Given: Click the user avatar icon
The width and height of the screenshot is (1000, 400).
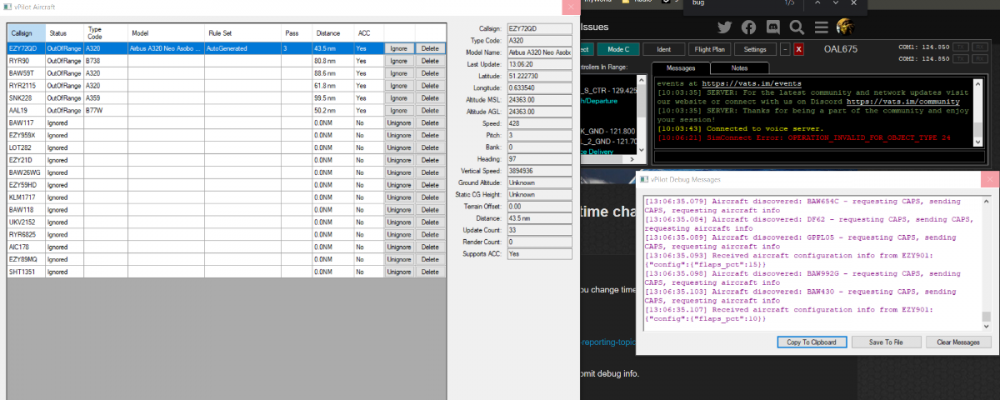Looking at the screenshot, I should tap(845, 27).
